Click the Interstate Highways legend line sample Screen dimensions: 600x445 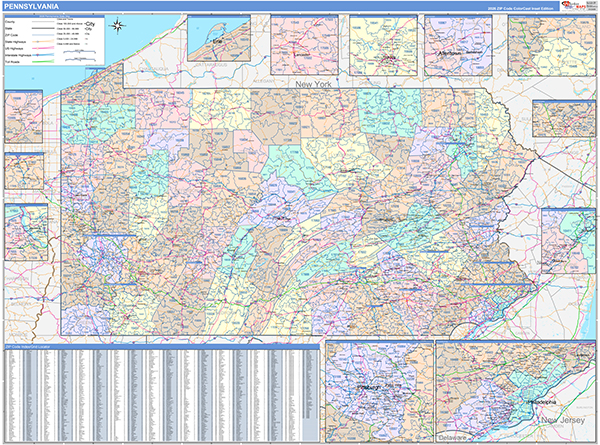point(43,55)
